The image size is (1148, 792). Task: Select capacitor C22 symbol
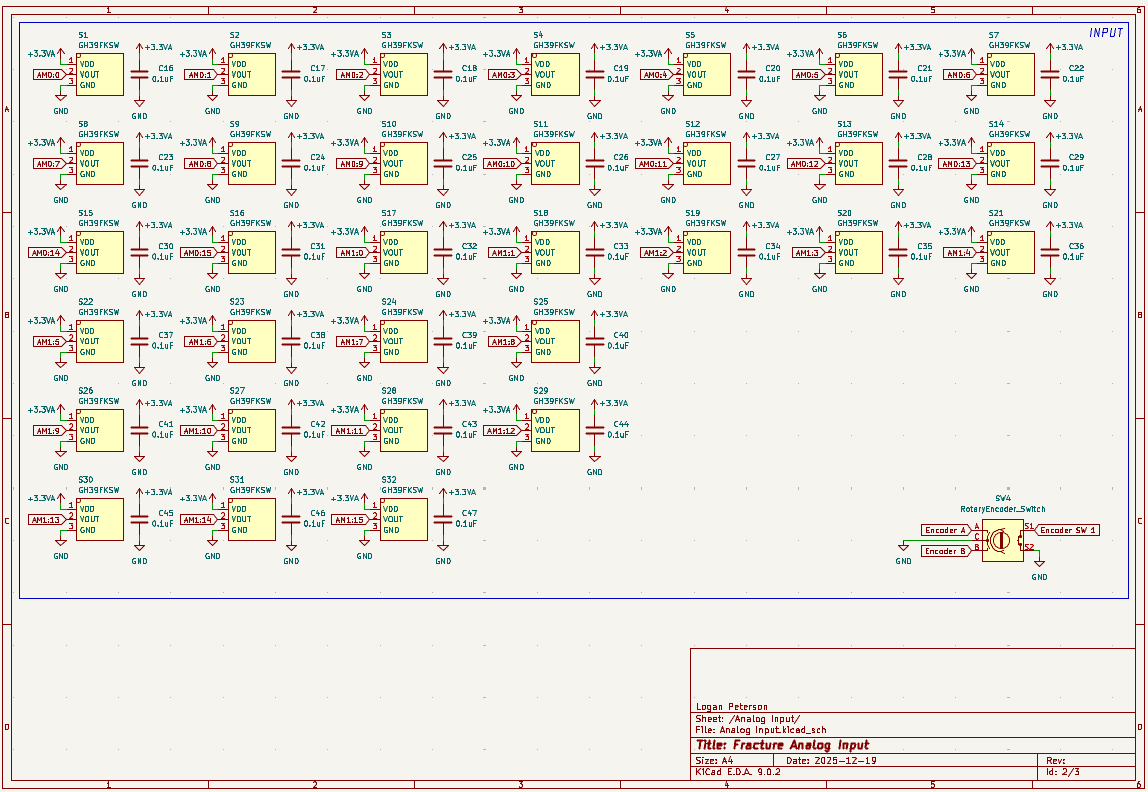tap(1049, 74)
